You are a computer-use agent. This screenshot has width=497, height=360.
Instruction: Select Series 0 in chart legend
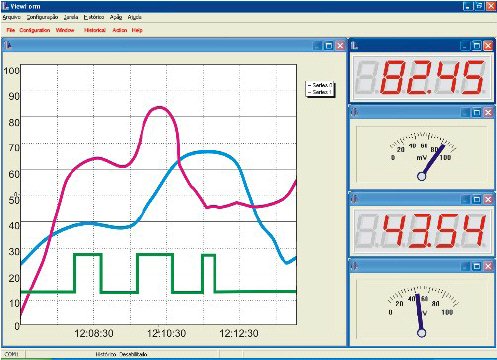click(x=320, y=85)
